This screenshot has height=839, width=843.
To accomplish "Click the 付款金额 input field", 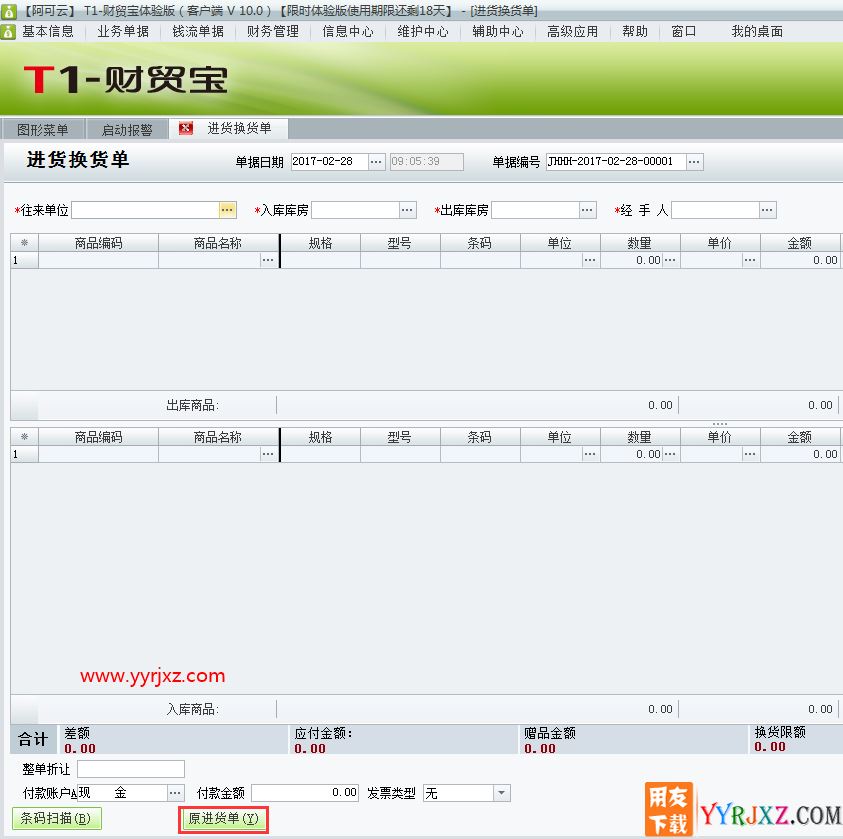I will (x=305, y=793).
